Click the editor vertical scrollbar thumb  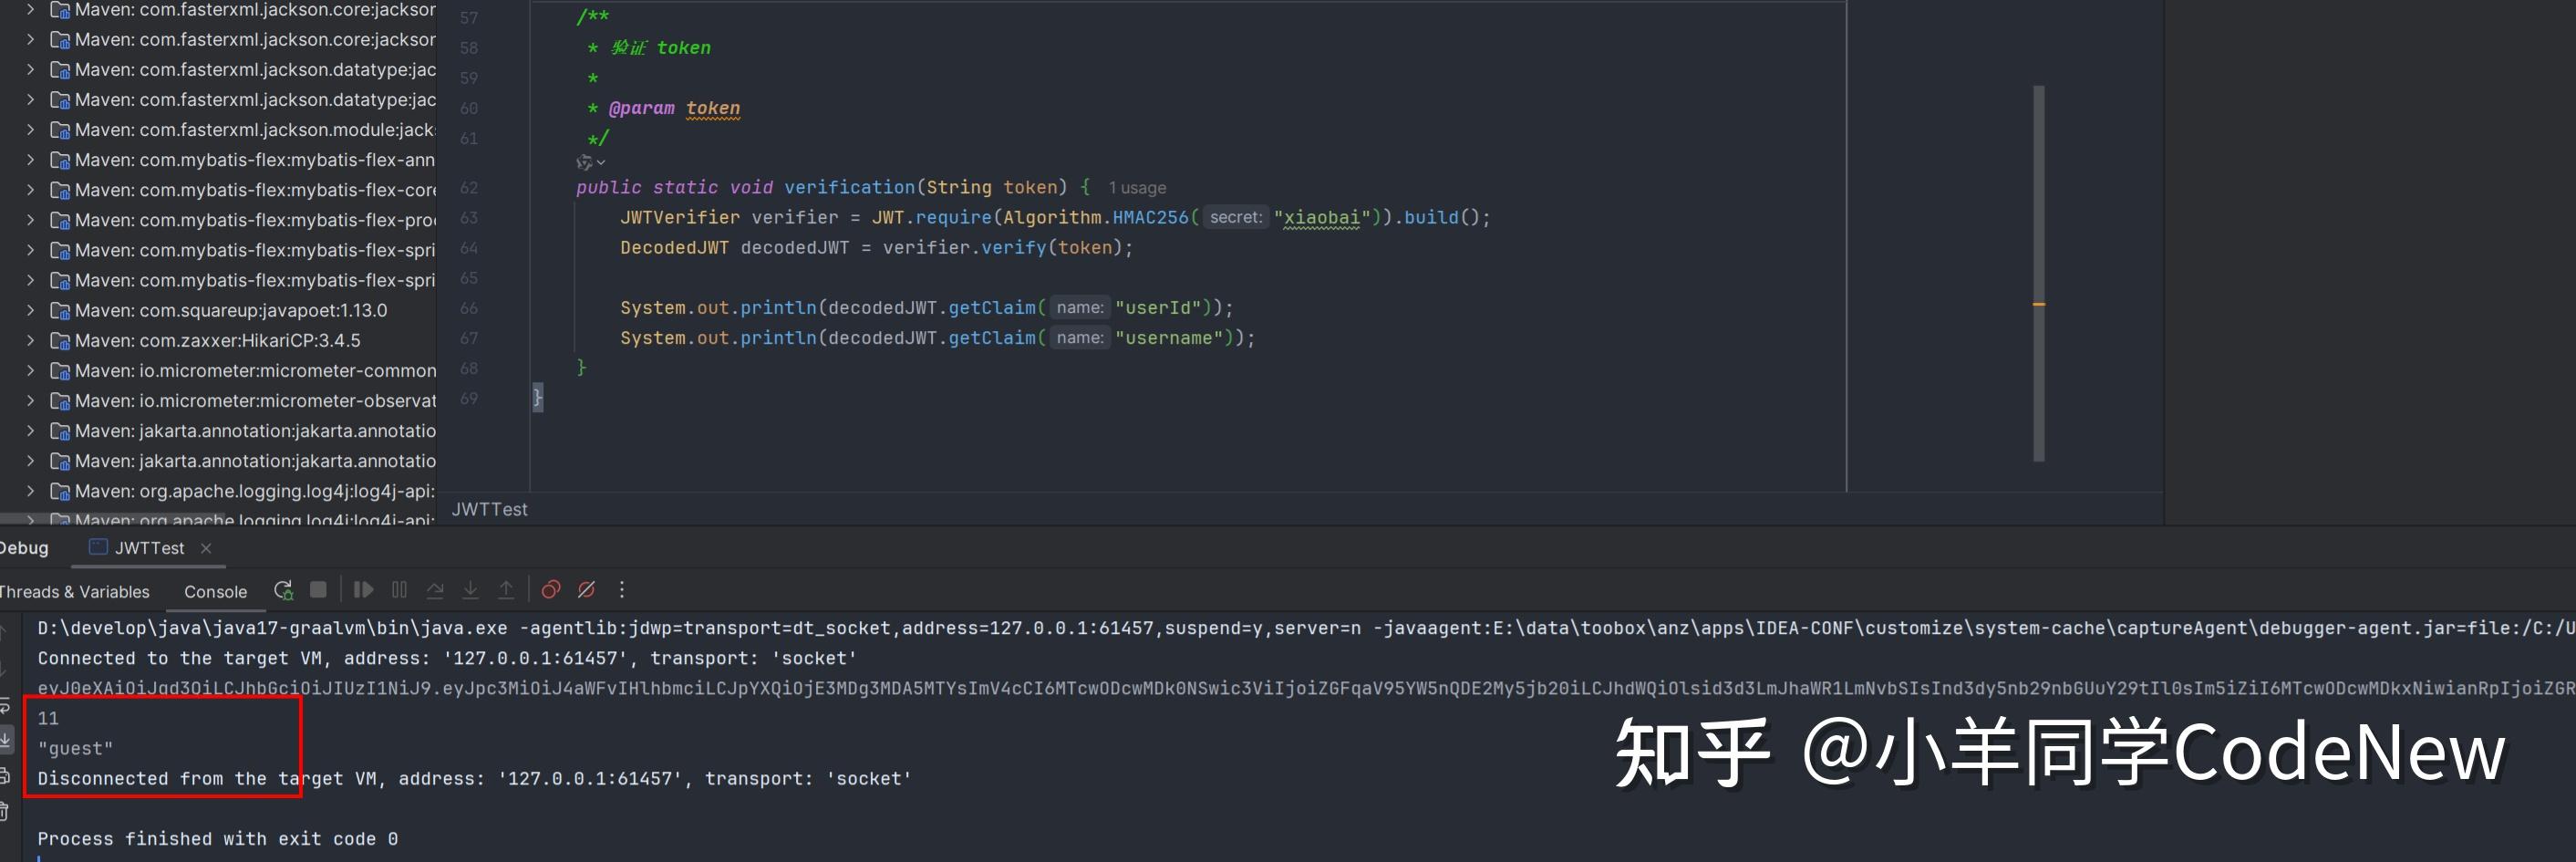point(2038,272)
